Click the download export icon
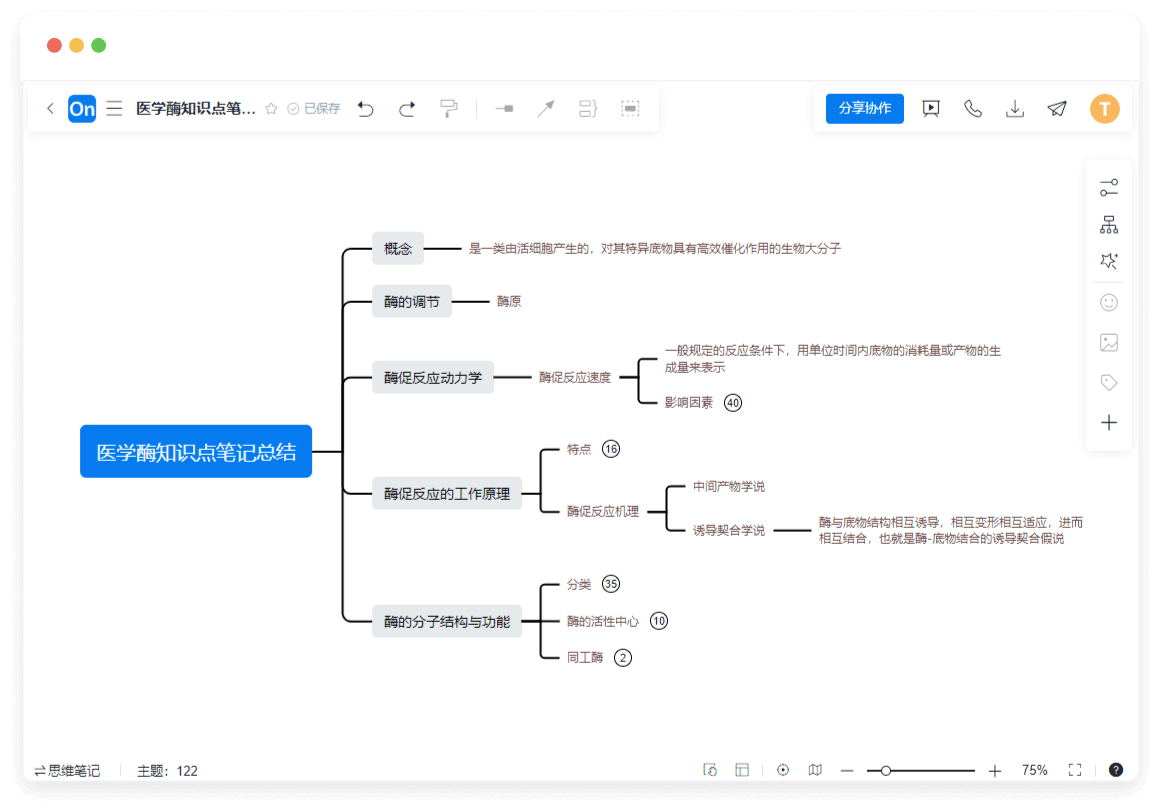Image resolution: width=1160 pixels, height=810 pixels. (x=1015, y=109)
